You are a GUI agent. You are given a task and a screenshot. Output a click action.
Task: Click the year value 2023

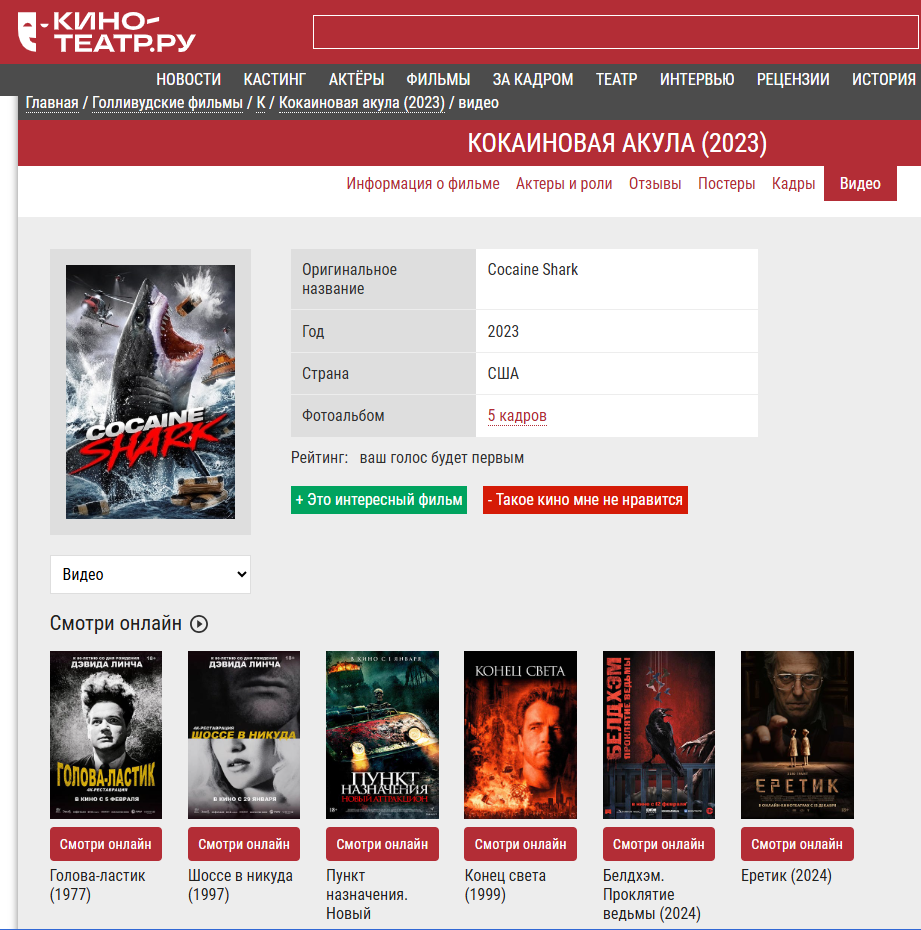coord(503,332)
